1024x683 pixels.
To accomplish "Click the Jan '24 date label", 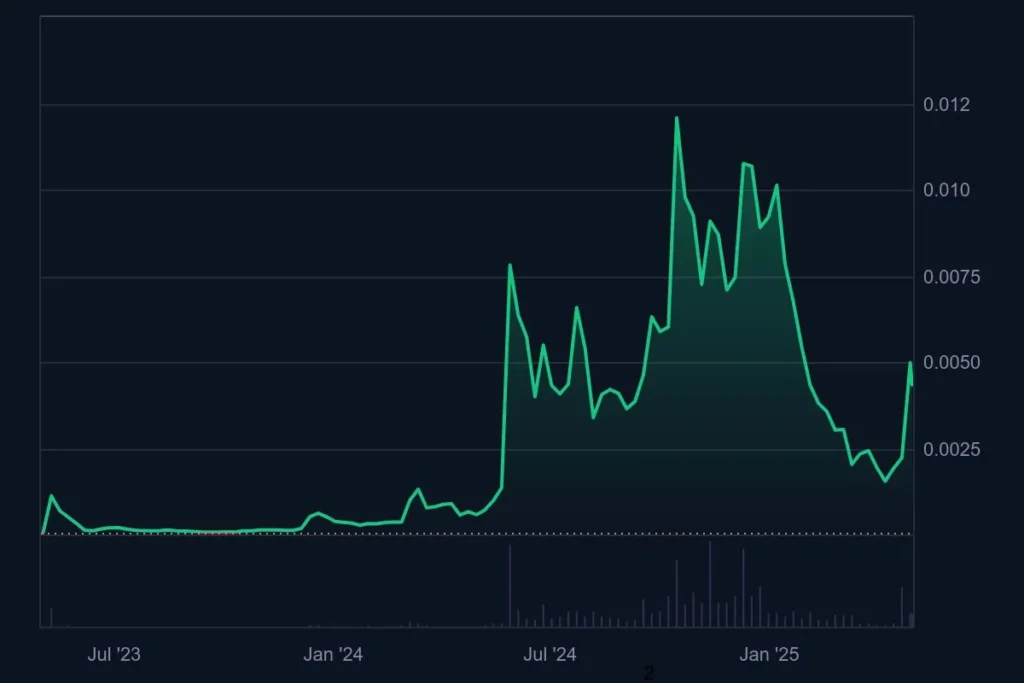I will point(333,654).
